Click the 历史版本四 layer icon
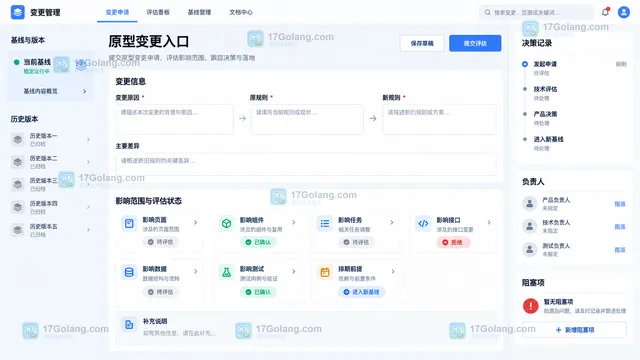This screenshot has height=360, width=640. click(x=18, y=207)
